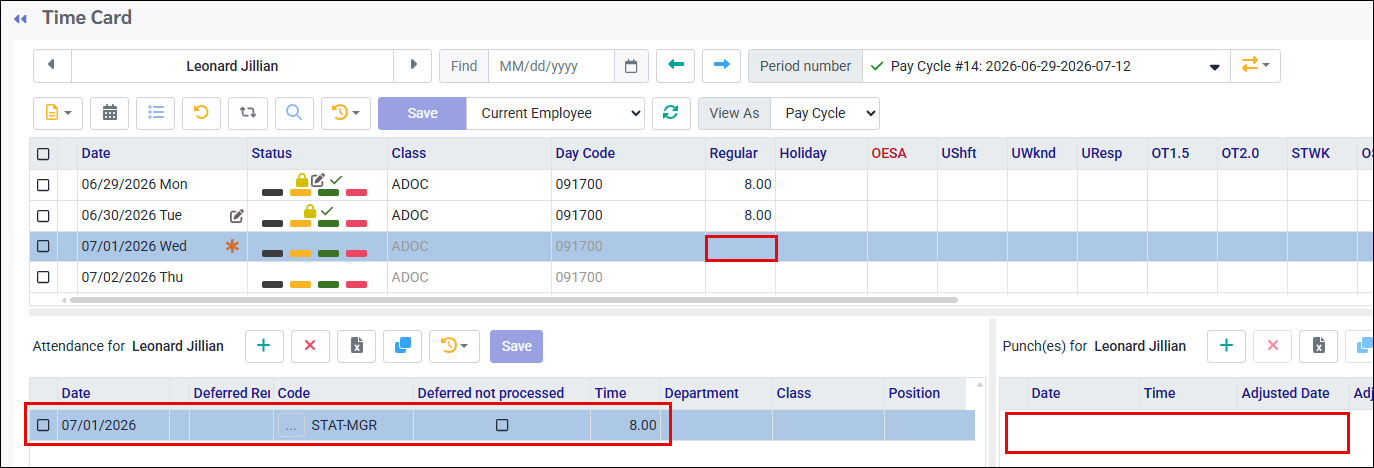The width and height of the screenshot is (1374, 468).
Task: Click the edit pencil icon on 06/30/2026 Tue date
Action: [x=237, y=216]
